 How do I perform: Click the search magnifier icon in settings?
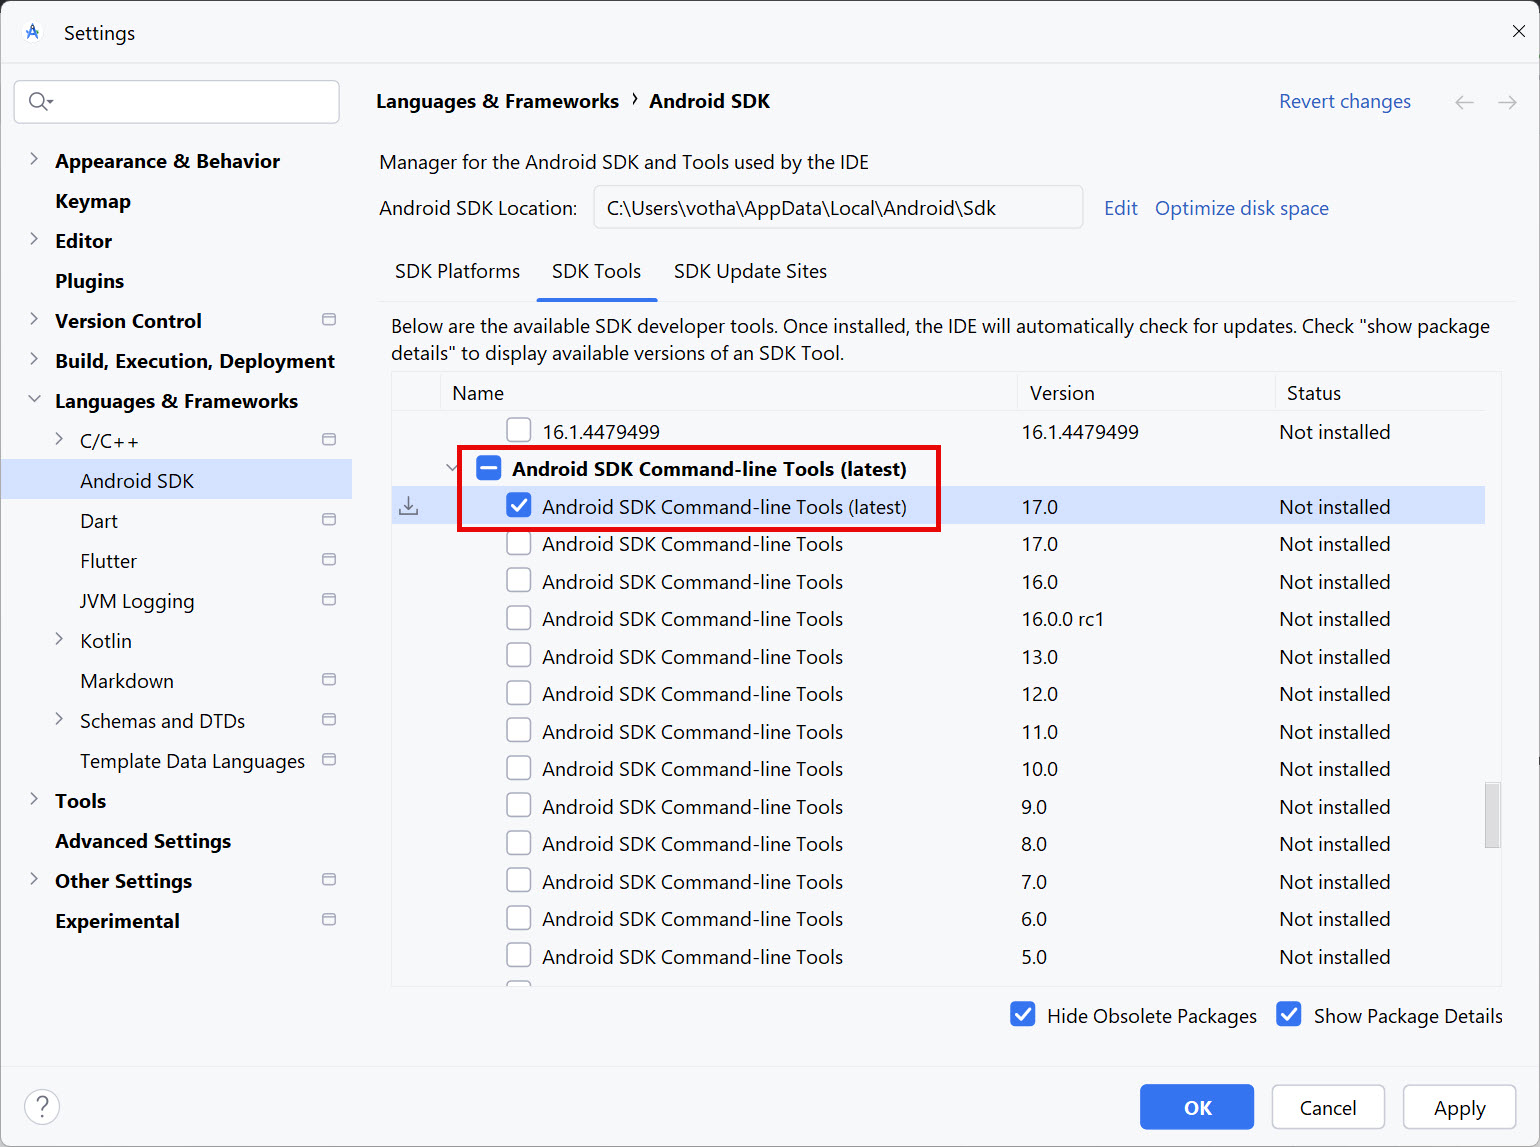click(x=40, y=101)
